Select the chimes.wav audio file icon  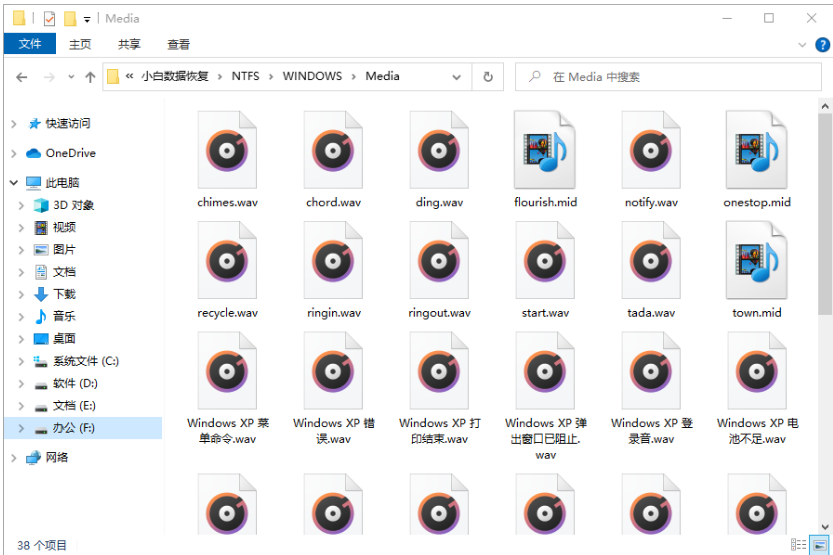point(227,151)
